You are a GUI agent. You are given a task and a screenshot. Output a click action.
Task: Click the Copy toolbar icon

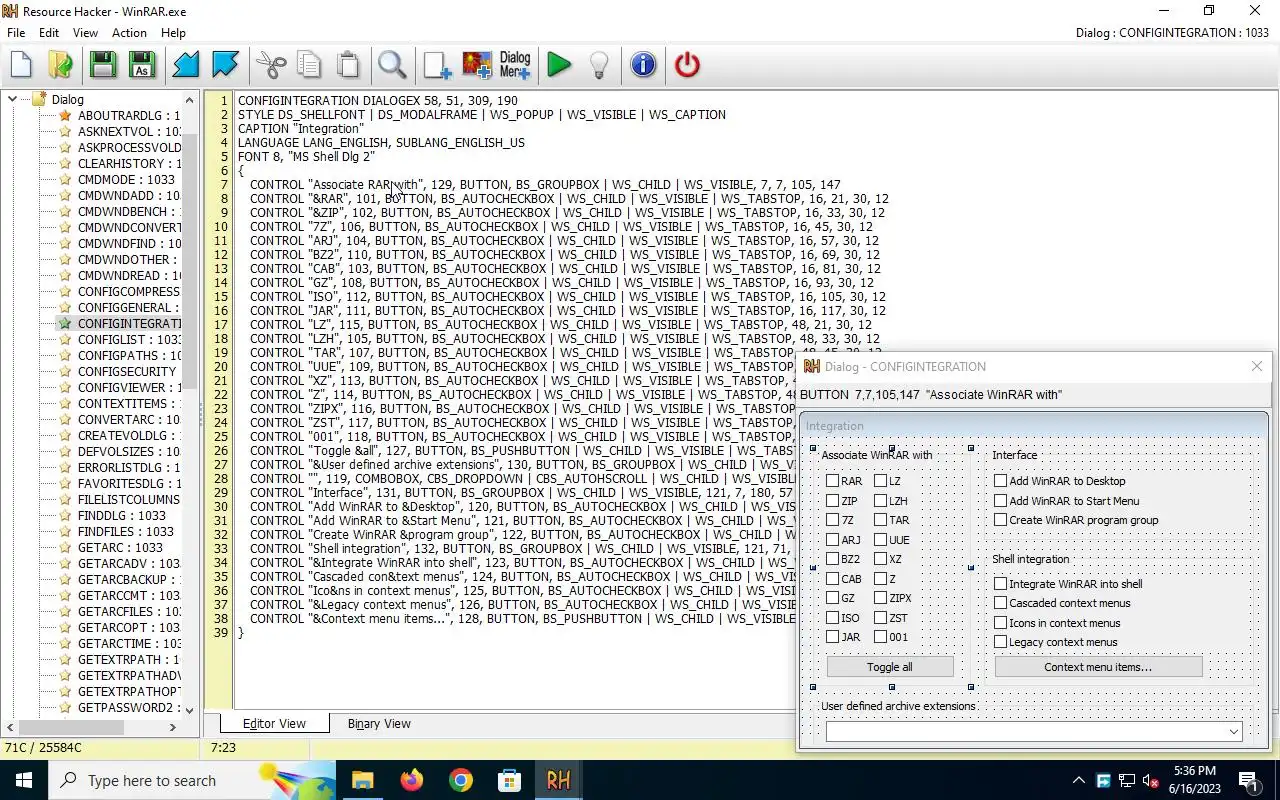(309, 65)
